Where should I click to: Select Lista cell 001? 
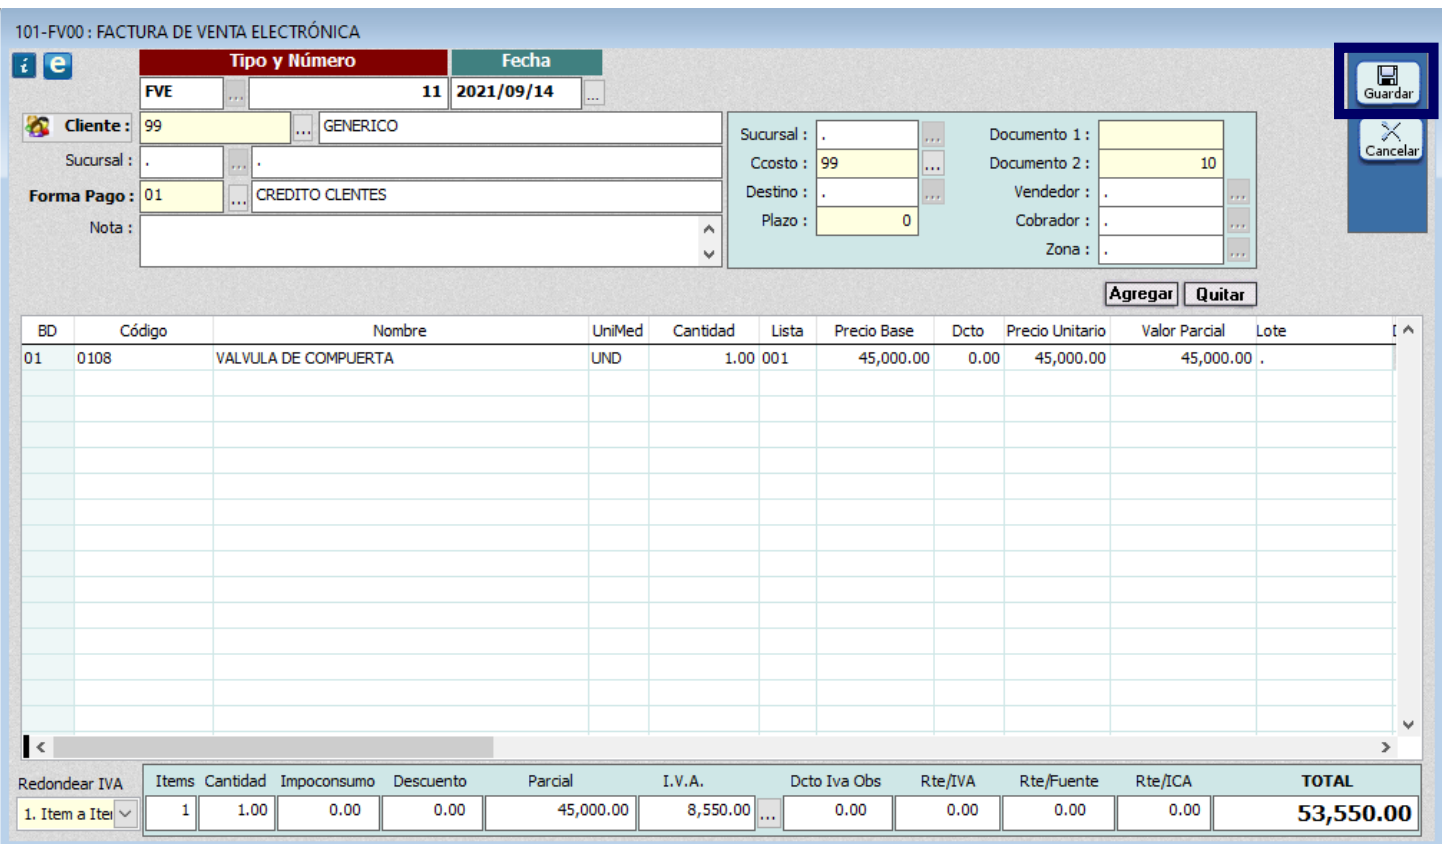click(787, 358)
